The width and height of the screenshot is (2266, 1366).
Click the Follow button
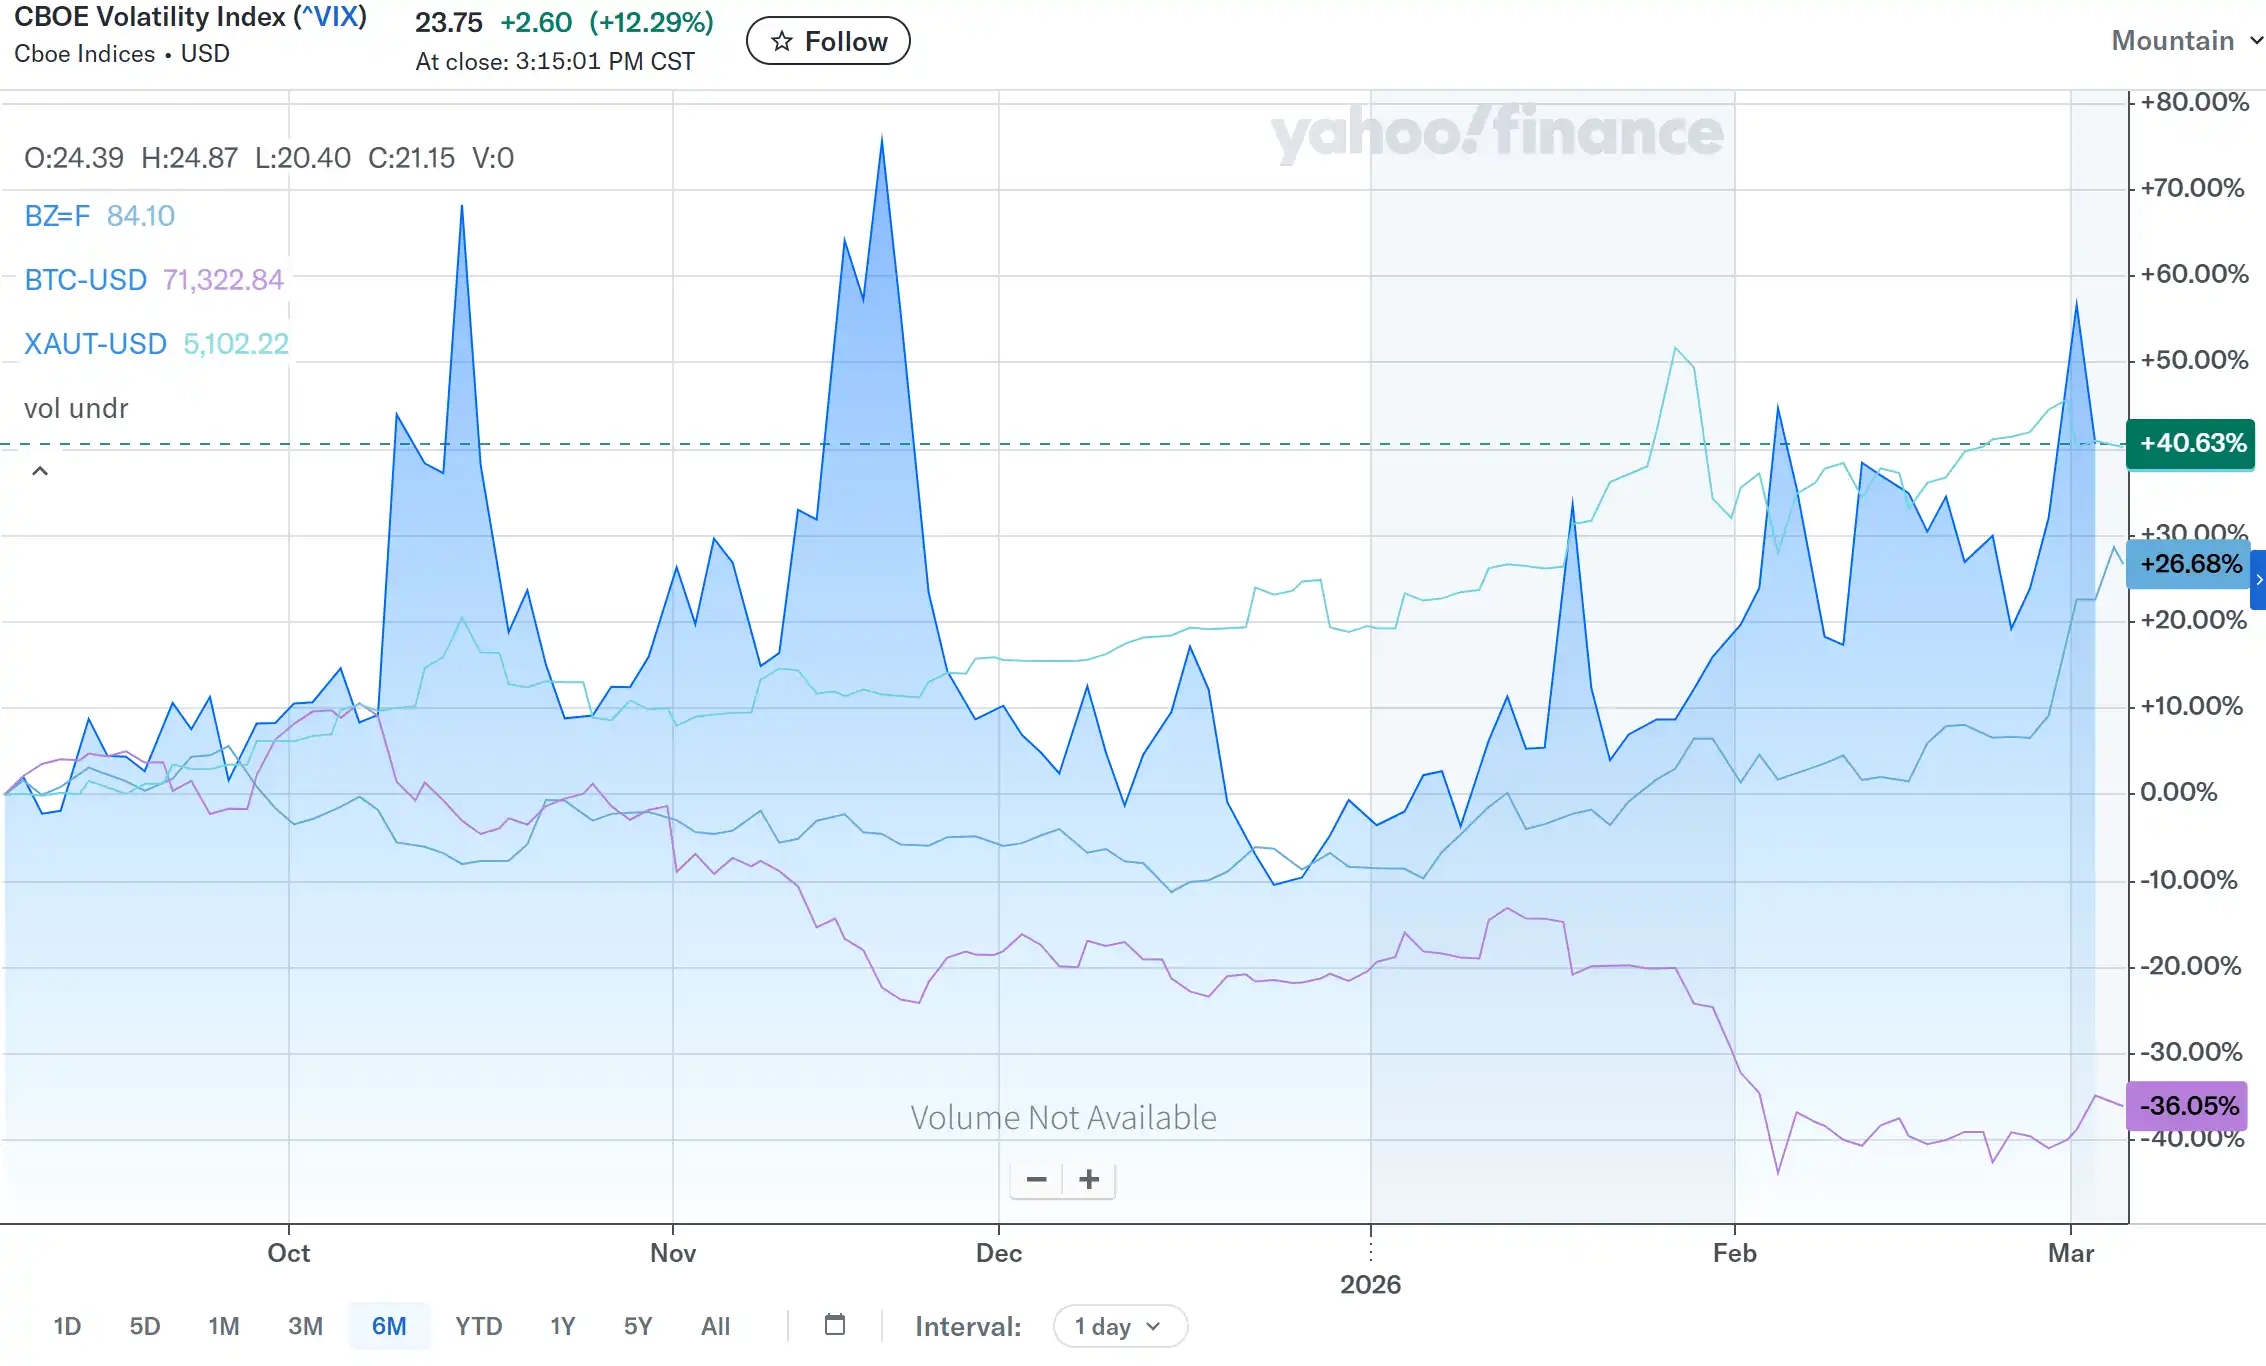[x=828, y=41]
